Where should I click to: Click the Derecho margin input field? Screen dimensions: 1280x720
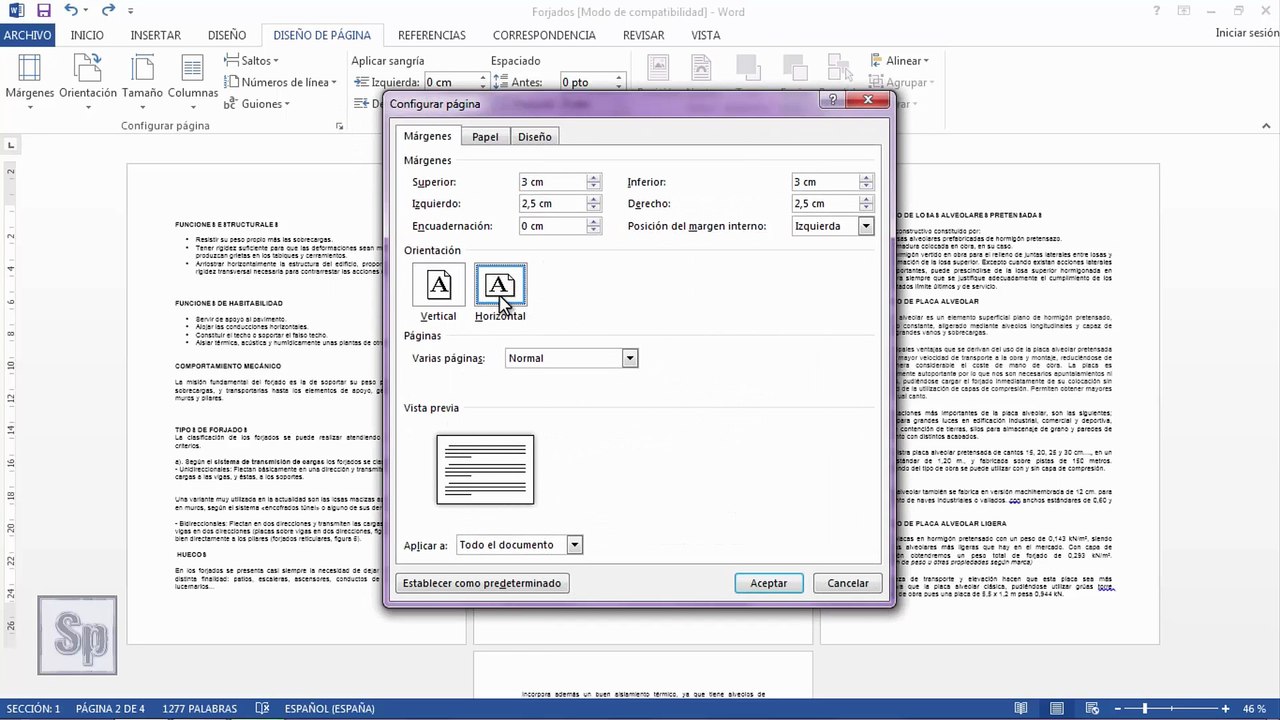pos(825,204)
